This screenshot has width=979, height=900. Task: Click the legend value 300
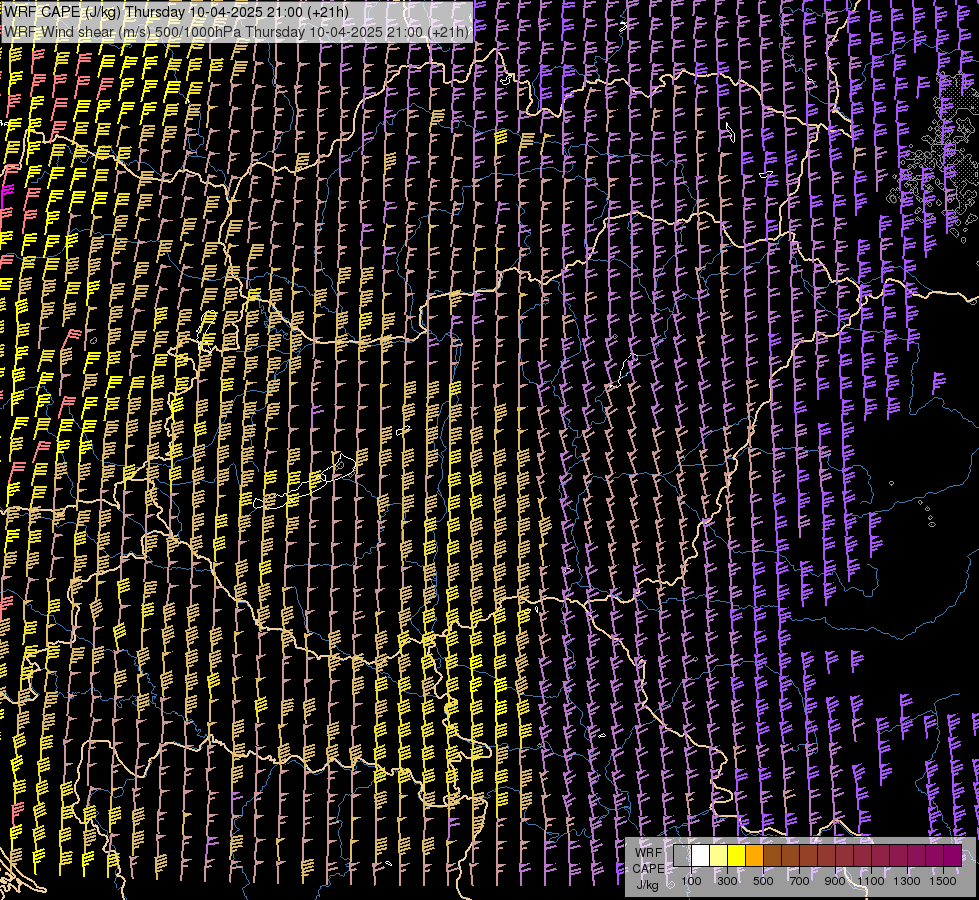tap(727, 881)
